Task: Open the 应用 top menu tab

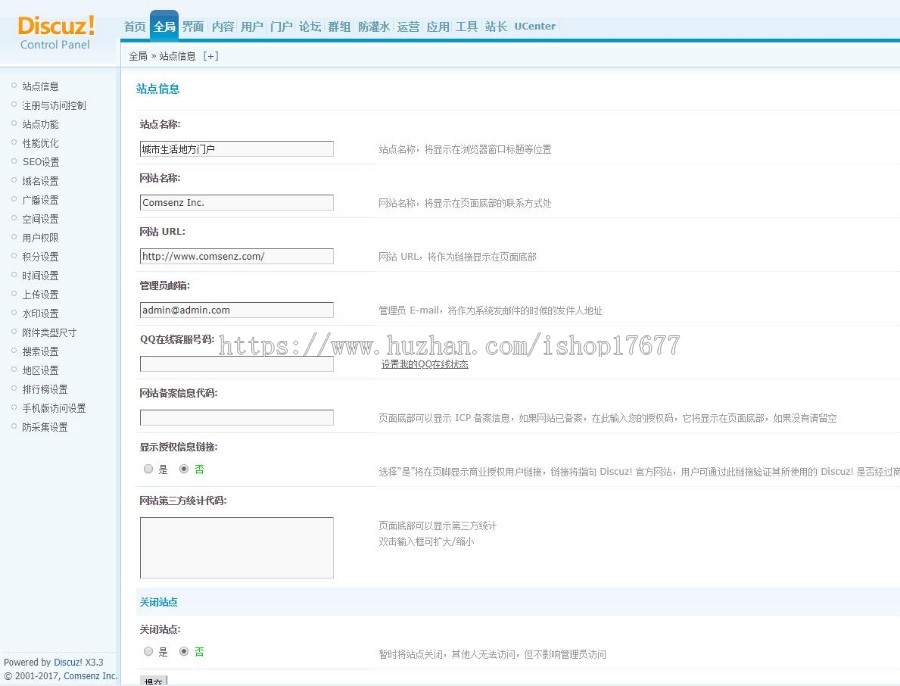Action: [438, 26]
